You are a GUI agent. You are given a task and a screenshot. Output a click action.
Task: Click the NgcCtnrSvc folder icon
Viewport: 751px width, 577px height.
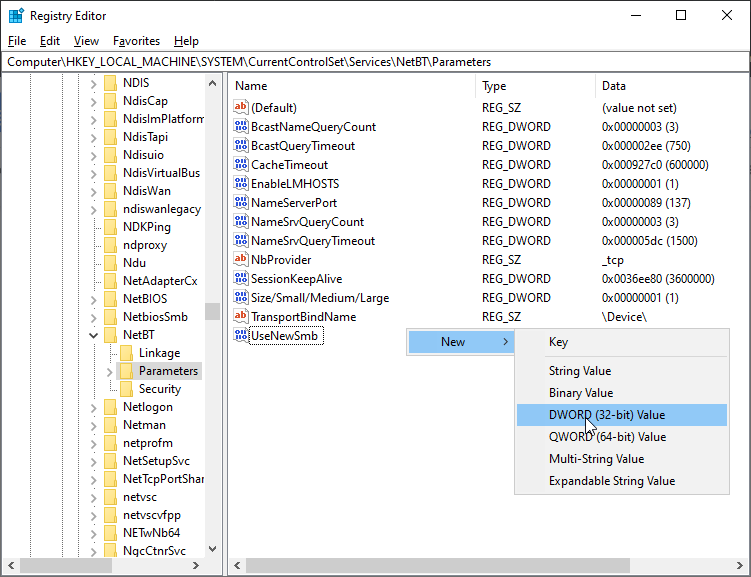(111, 551)
